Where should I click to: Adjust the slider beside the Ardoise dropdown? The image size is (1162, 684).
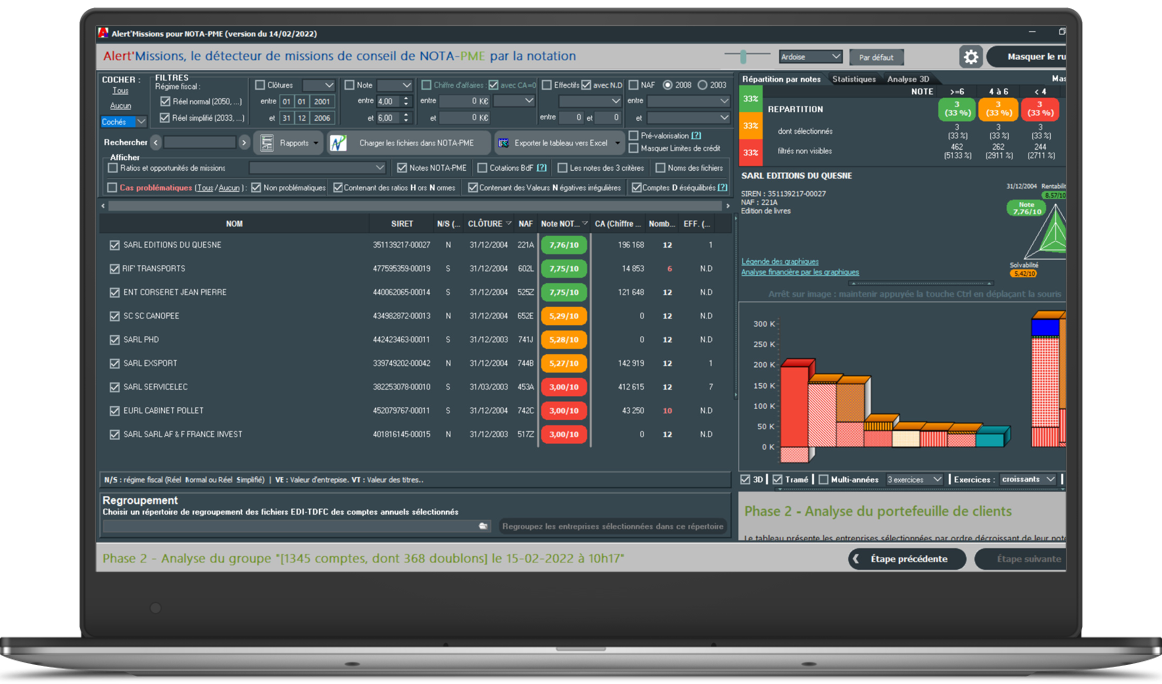click(743, 57)
